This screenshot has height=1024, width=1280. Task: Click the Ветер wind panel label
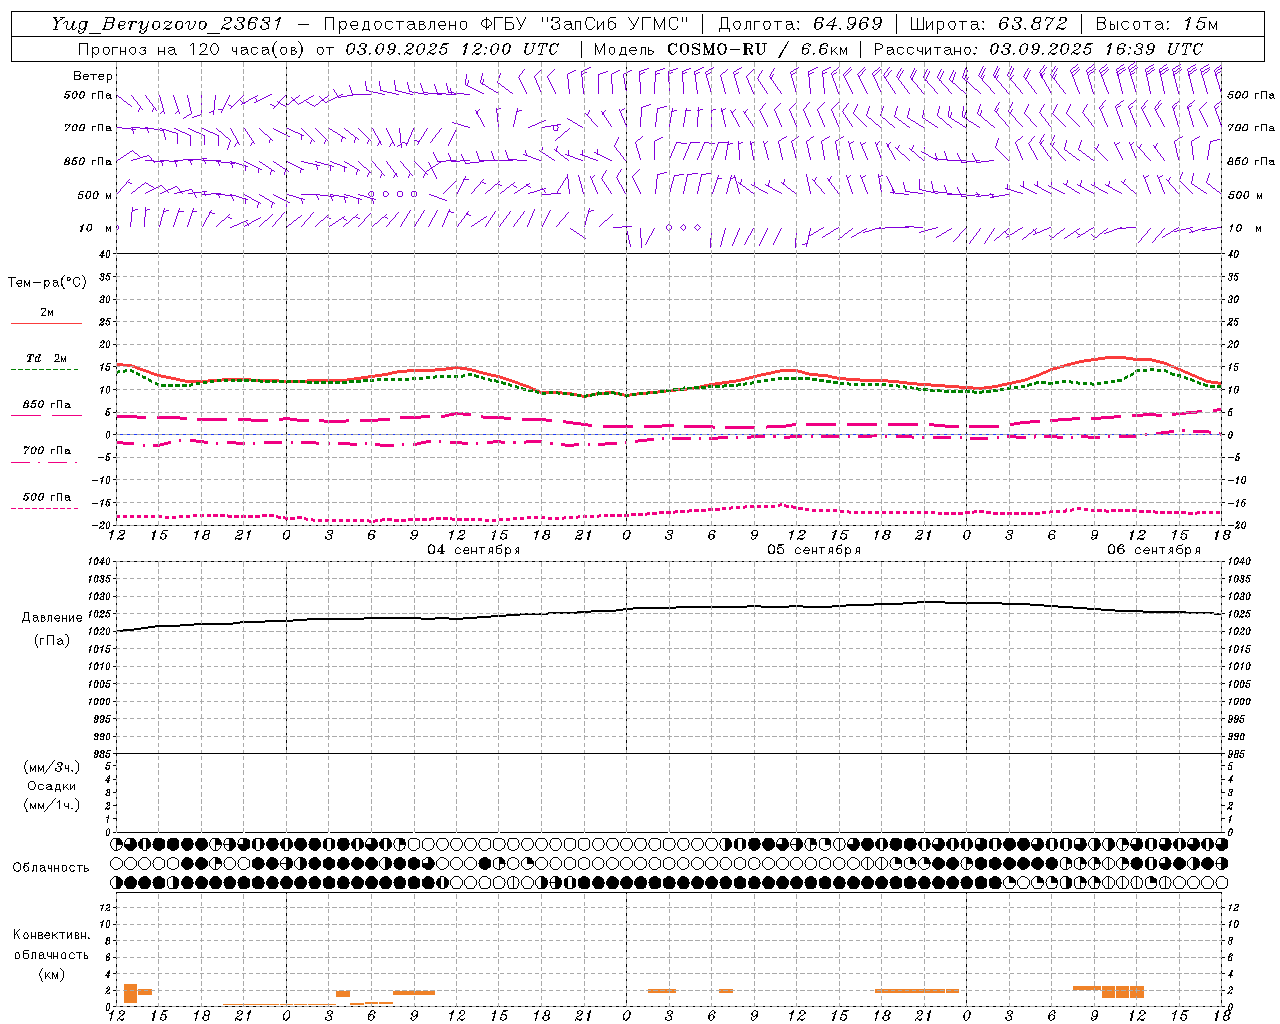(93, 76)
